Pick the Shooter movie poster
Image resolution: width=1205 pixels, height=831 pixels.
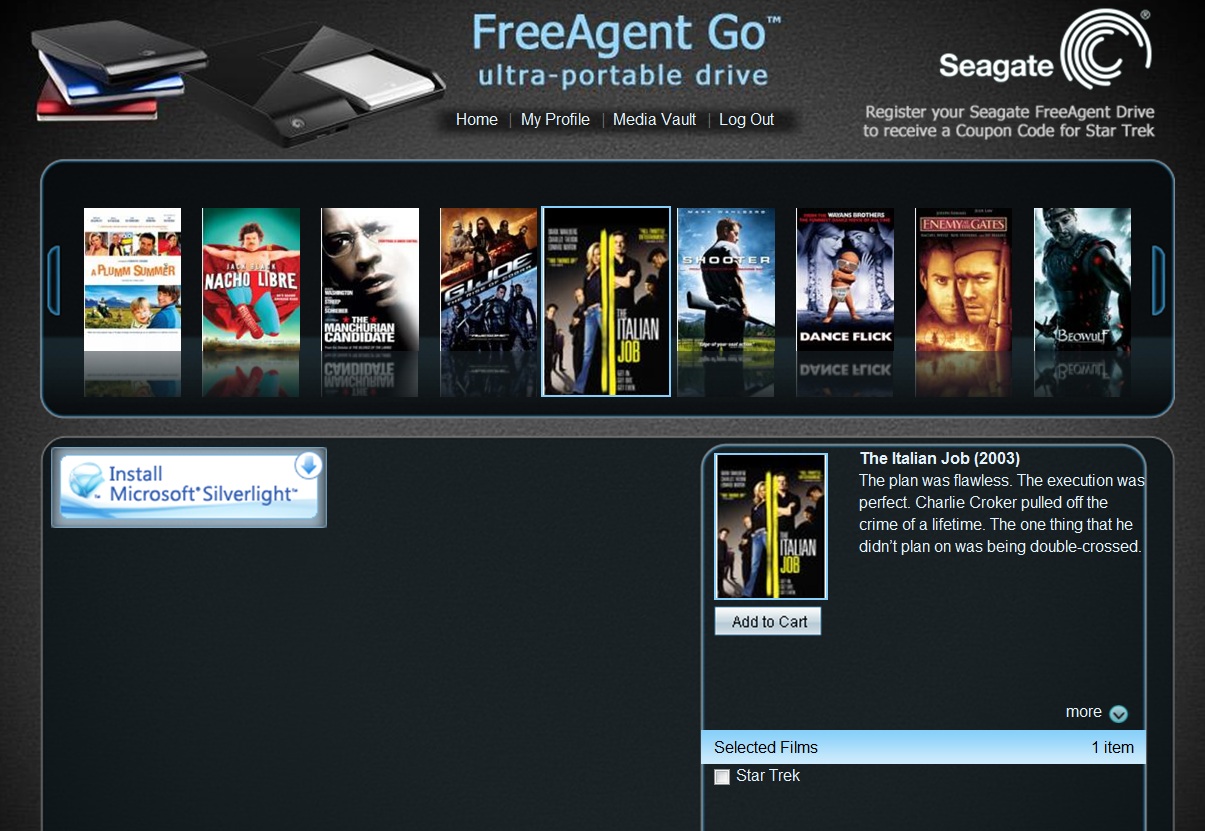(726, 279)
